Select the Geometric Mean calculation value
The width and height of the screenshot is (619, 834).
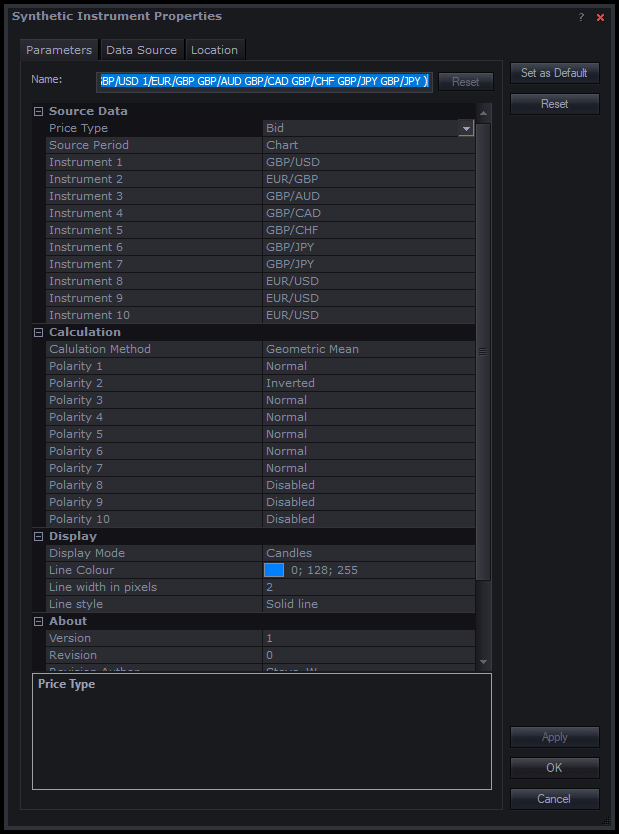(369, 349)
